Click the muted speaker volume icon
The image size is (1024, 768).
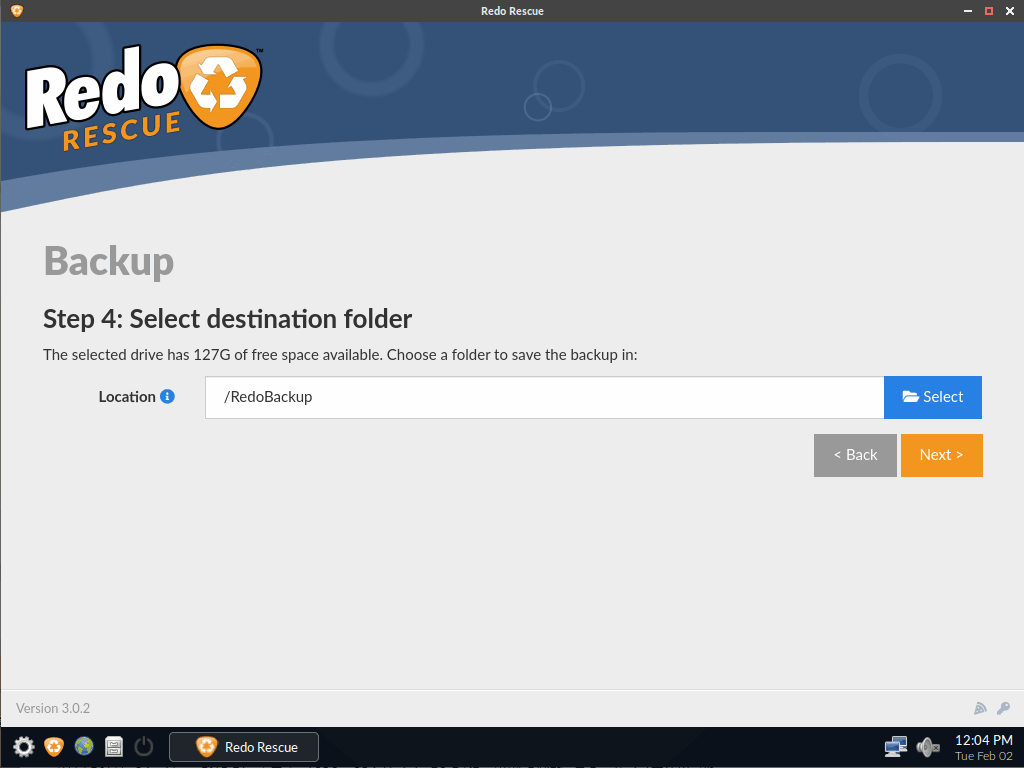tap(927, 746)
